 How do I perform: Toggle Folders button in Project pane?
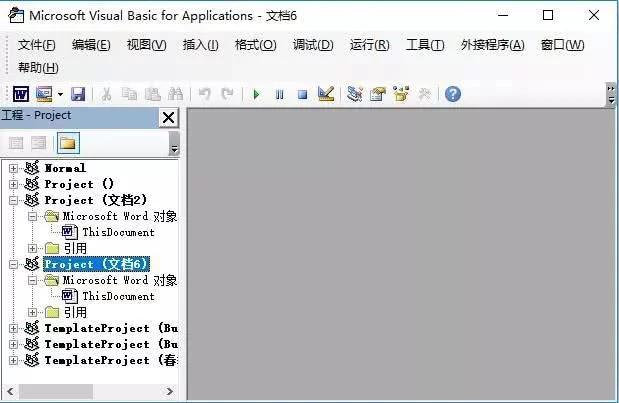(x=68, y=143)
